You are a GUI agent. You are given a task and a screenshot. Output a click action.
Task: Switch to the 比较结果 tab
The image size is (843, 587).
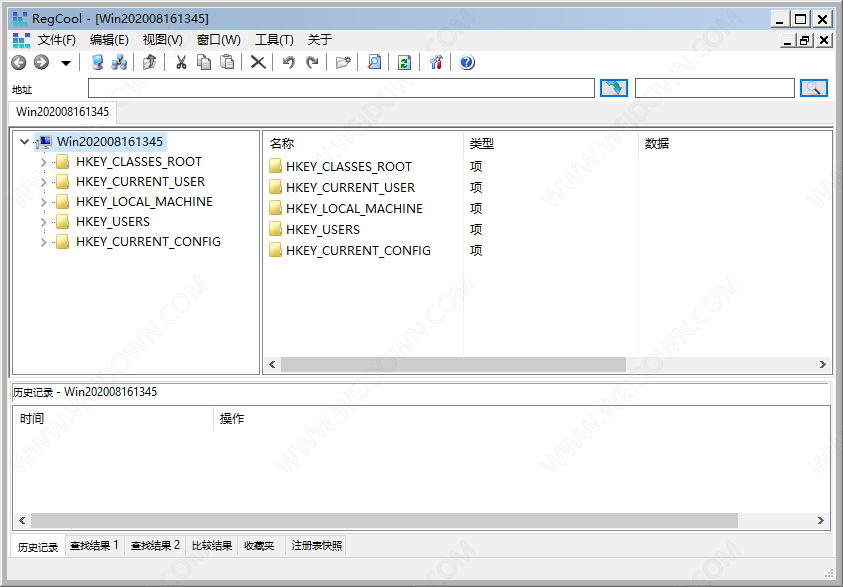point(212,546)
